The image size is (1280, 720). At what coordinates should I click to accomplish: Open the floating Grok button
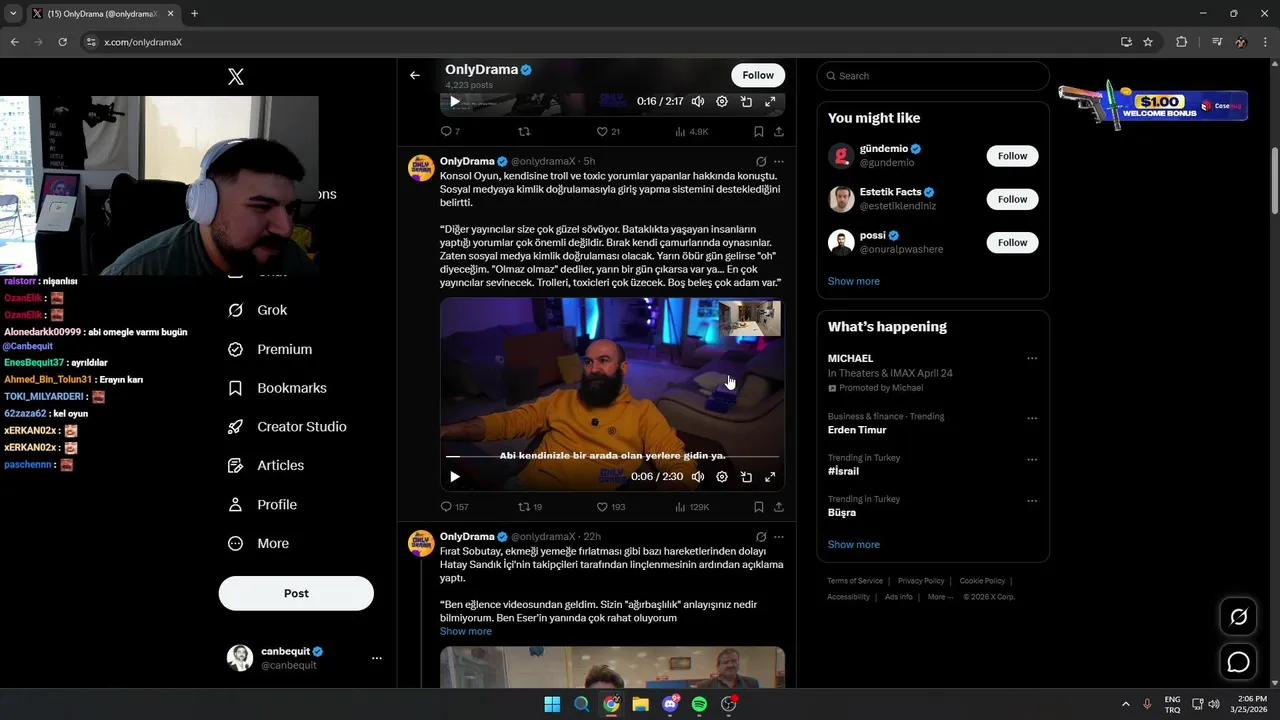pyautogui.click(x=1239, y=617)
